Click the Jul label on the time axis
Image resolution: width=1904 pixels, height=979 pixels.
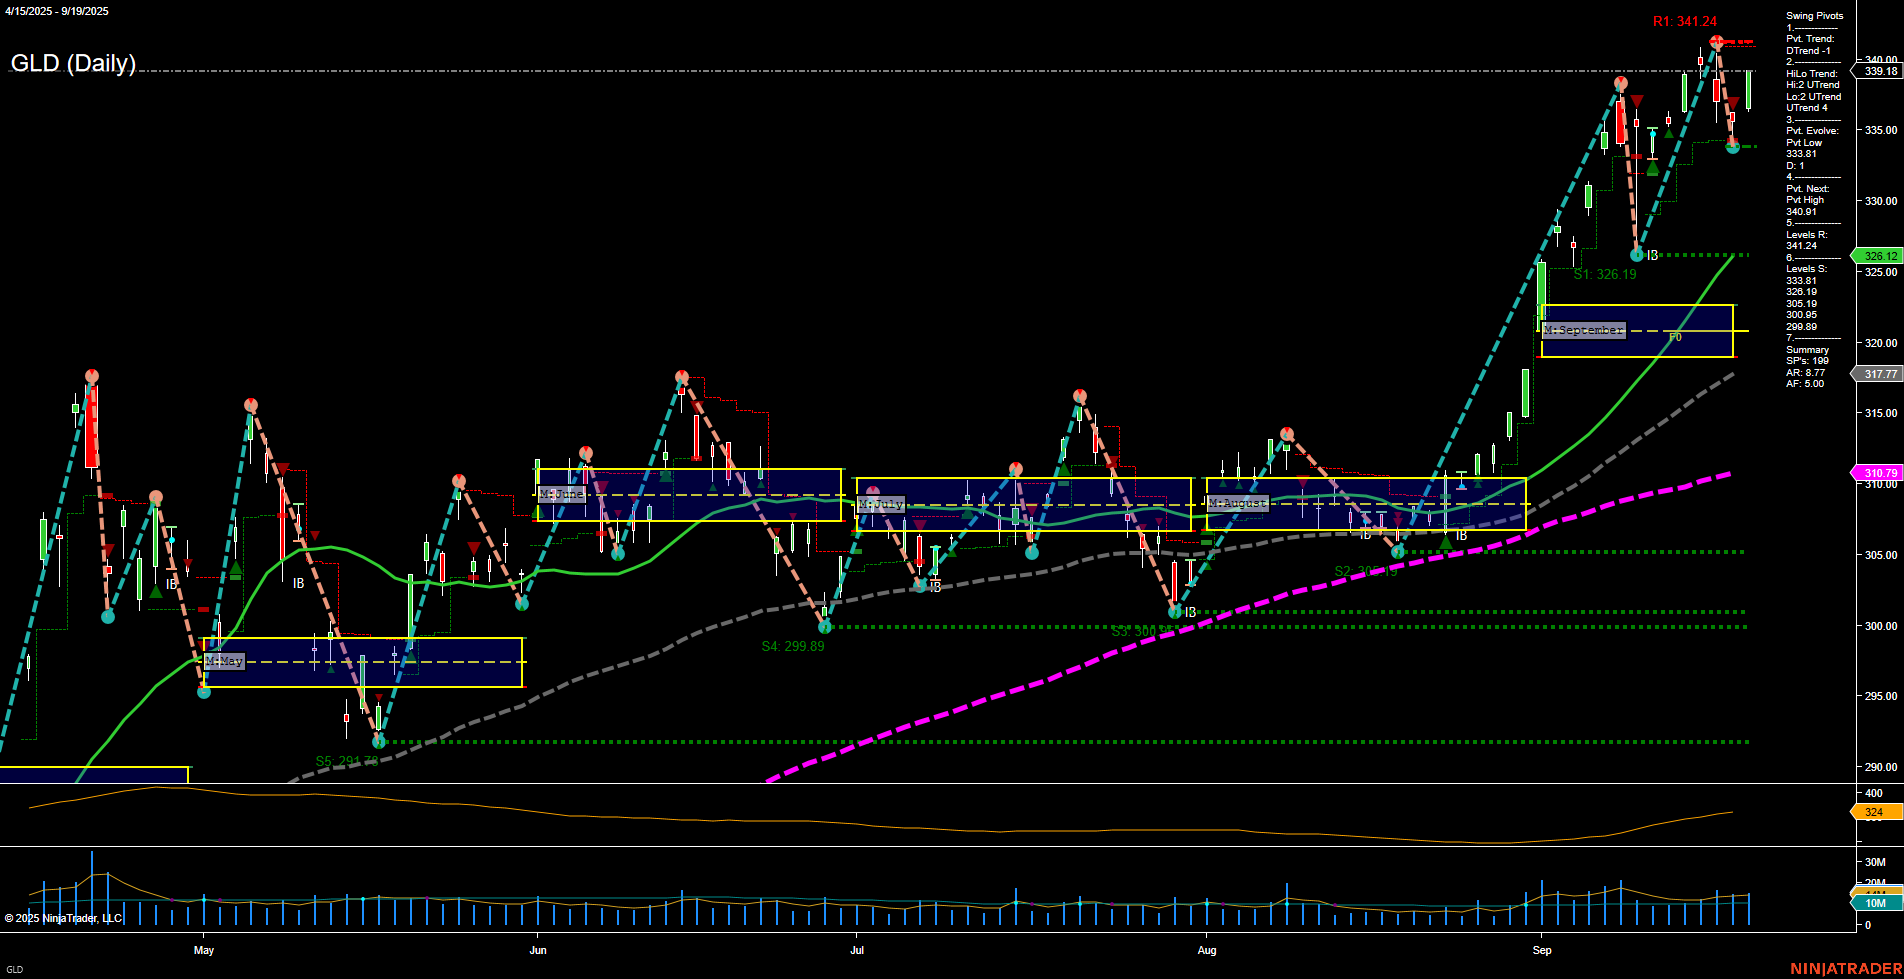pyautogui.click(x=857, y=950)
